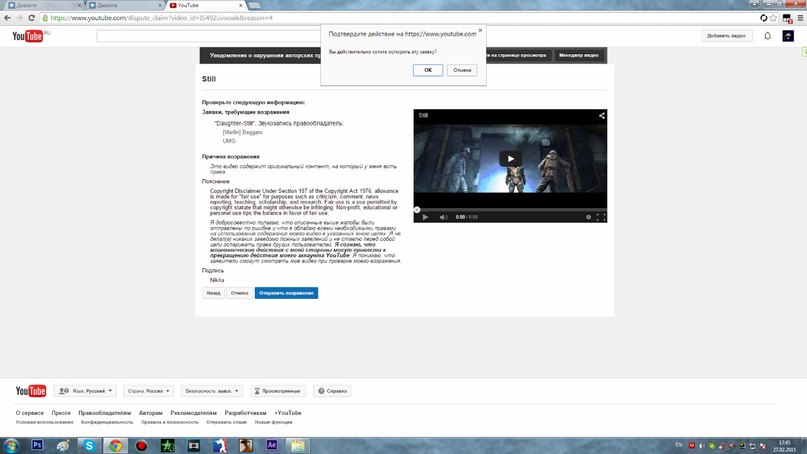Open Конфиденциальность footer link
This screenshot has height=454, width=807.
pyautogui.click(x=107, y=422)
